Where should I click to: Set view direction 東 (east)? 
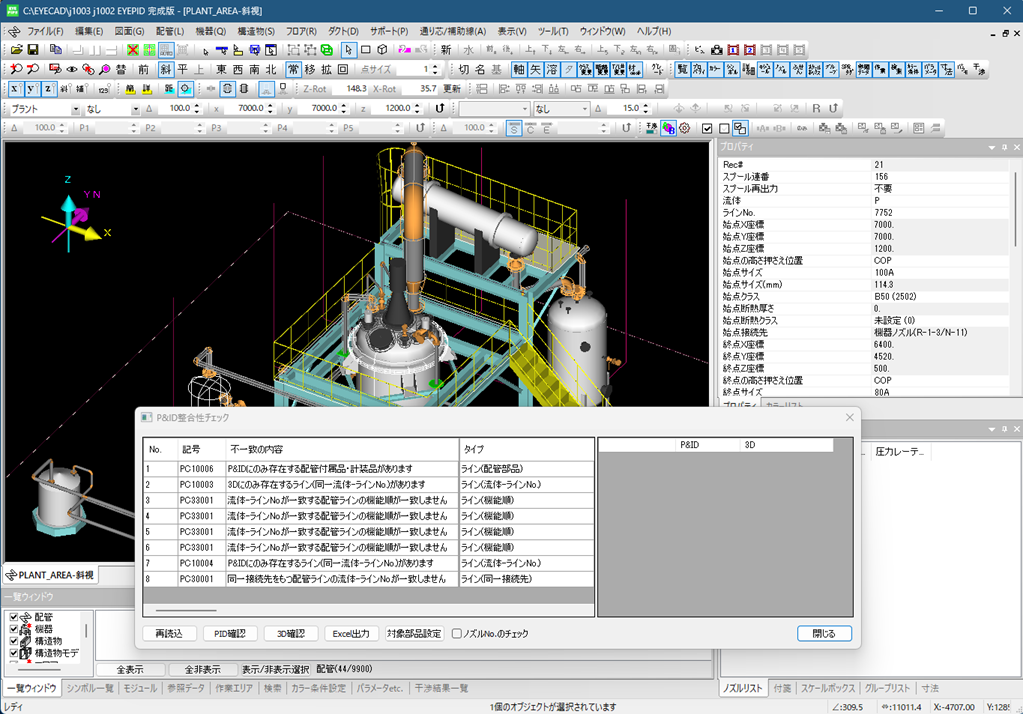coord(221,69)
